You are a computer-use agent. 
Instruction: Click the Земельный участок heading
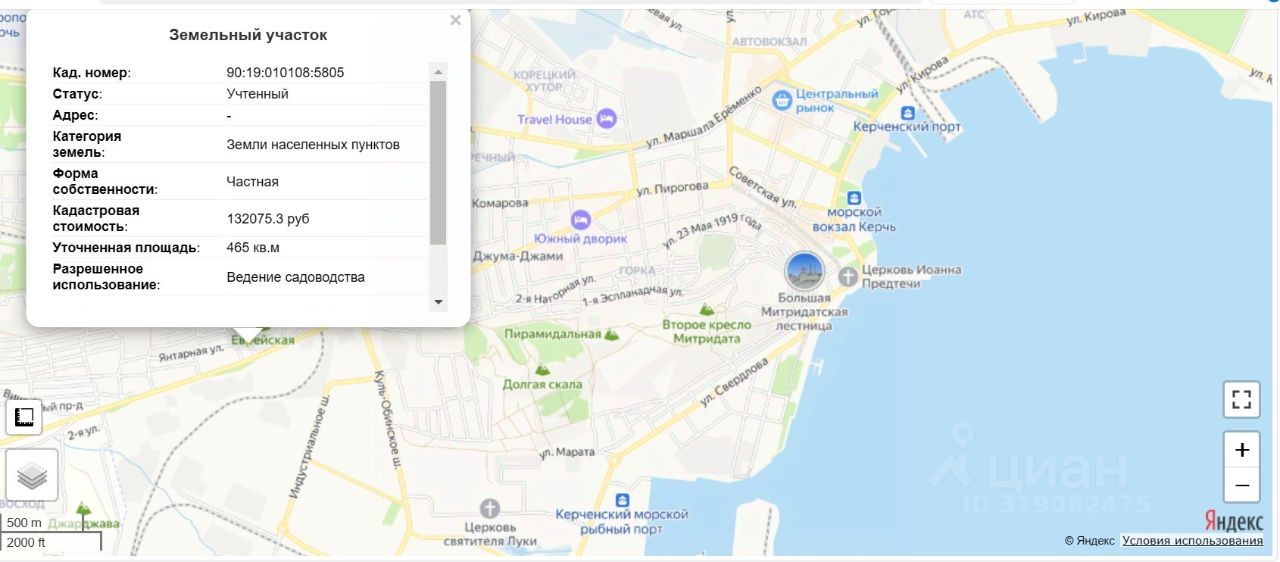pyautogui.click(x=248, y=35)
